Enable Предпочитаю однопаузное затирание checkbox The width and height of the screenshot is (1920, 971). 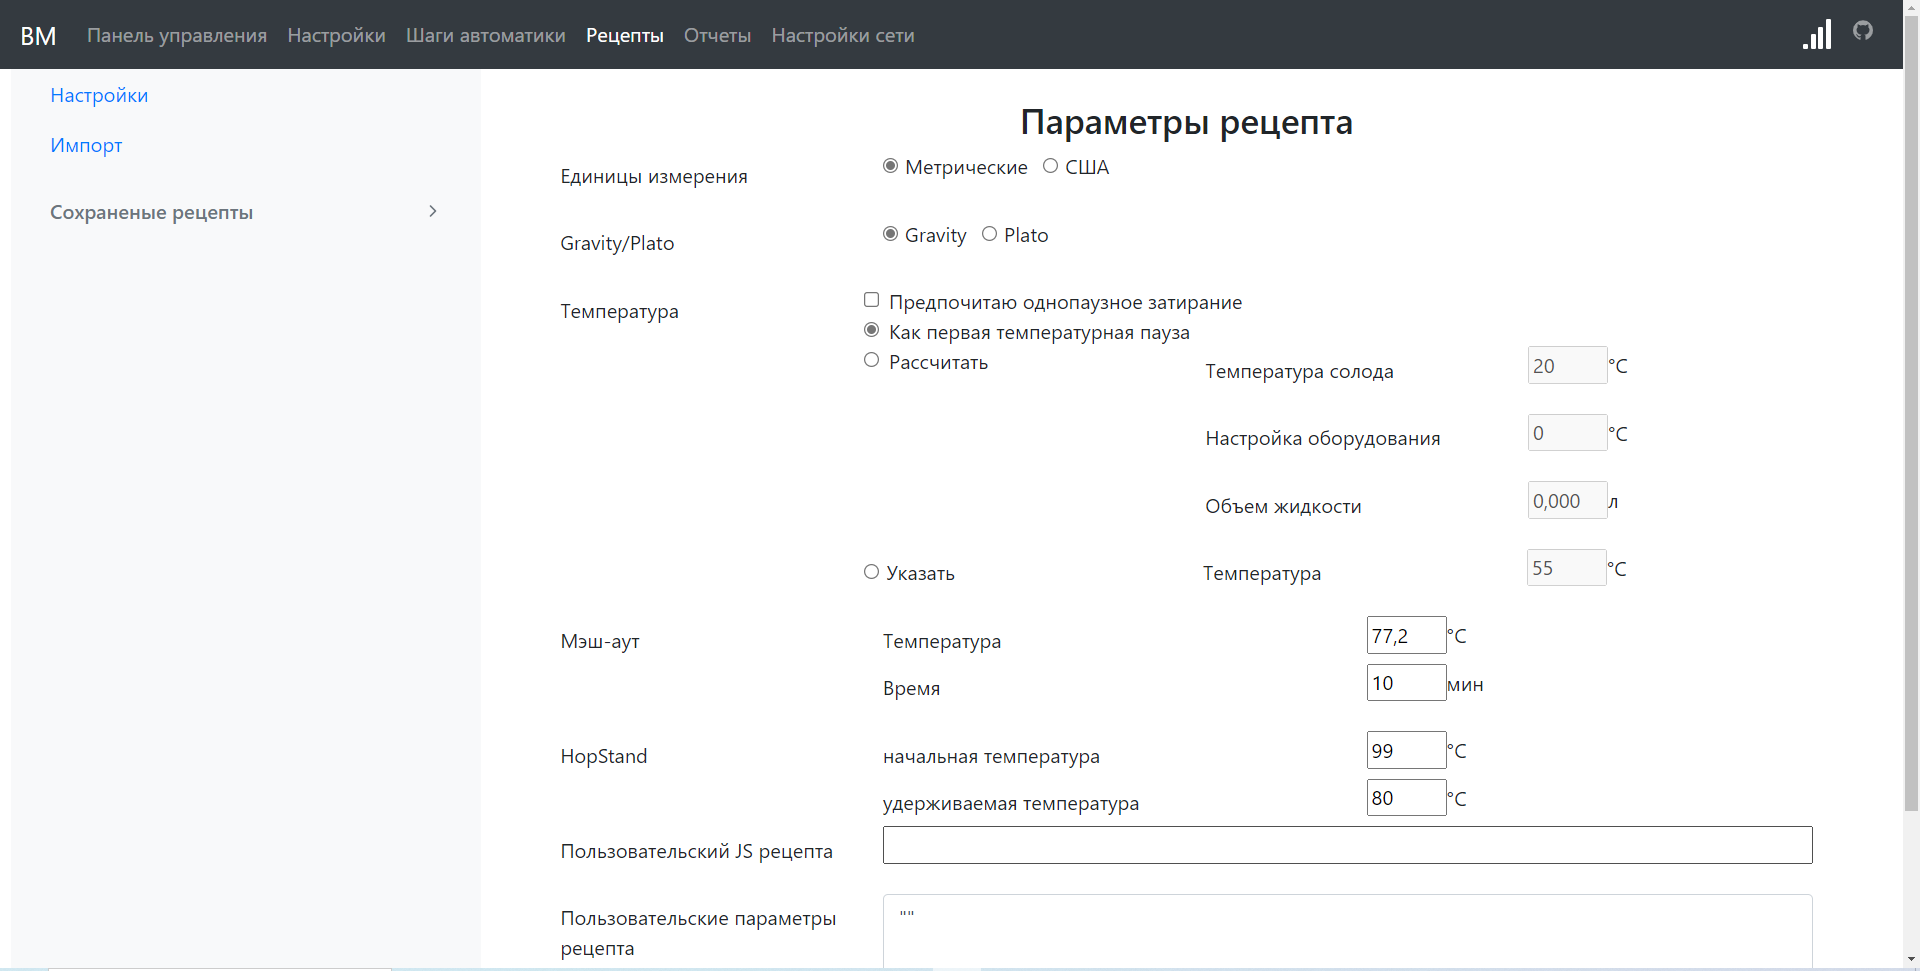pyautogui.click(x=871, y=300)
